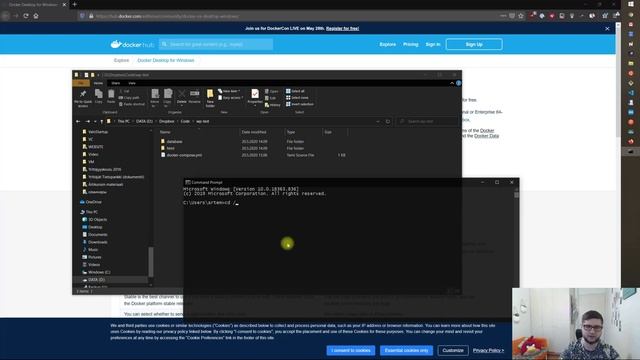Click the Explorer search box

428,121
